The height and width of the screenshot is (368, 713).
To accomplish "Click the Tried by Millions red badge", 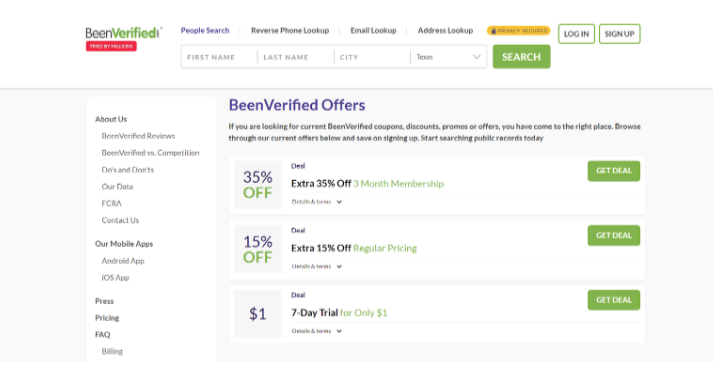I will [111, 46].
